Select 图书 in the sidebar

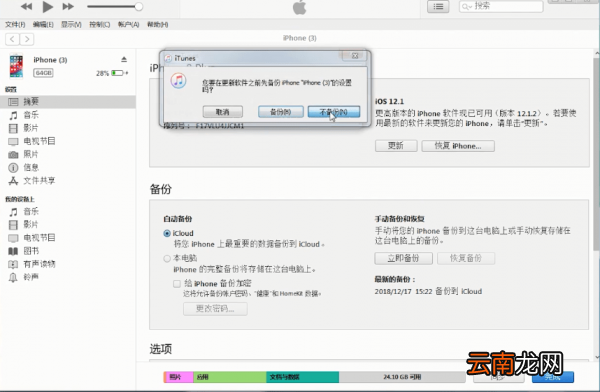(68, 251)
